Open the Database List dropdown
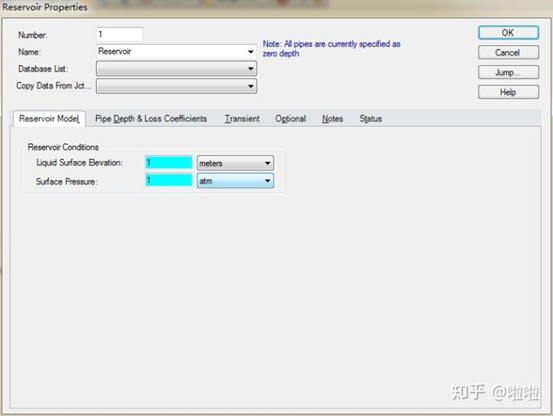553x416 pixels. click(x=176, y=68)
